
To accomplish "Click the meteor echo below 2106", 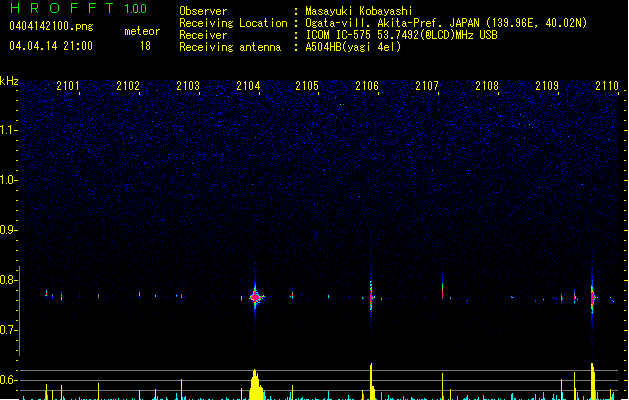I will point(371,297).
